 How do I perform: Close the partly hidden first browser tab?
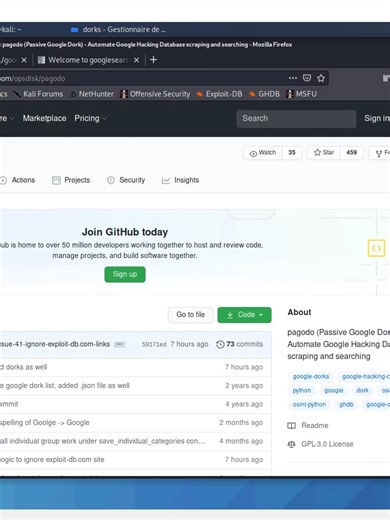(24, 60)
